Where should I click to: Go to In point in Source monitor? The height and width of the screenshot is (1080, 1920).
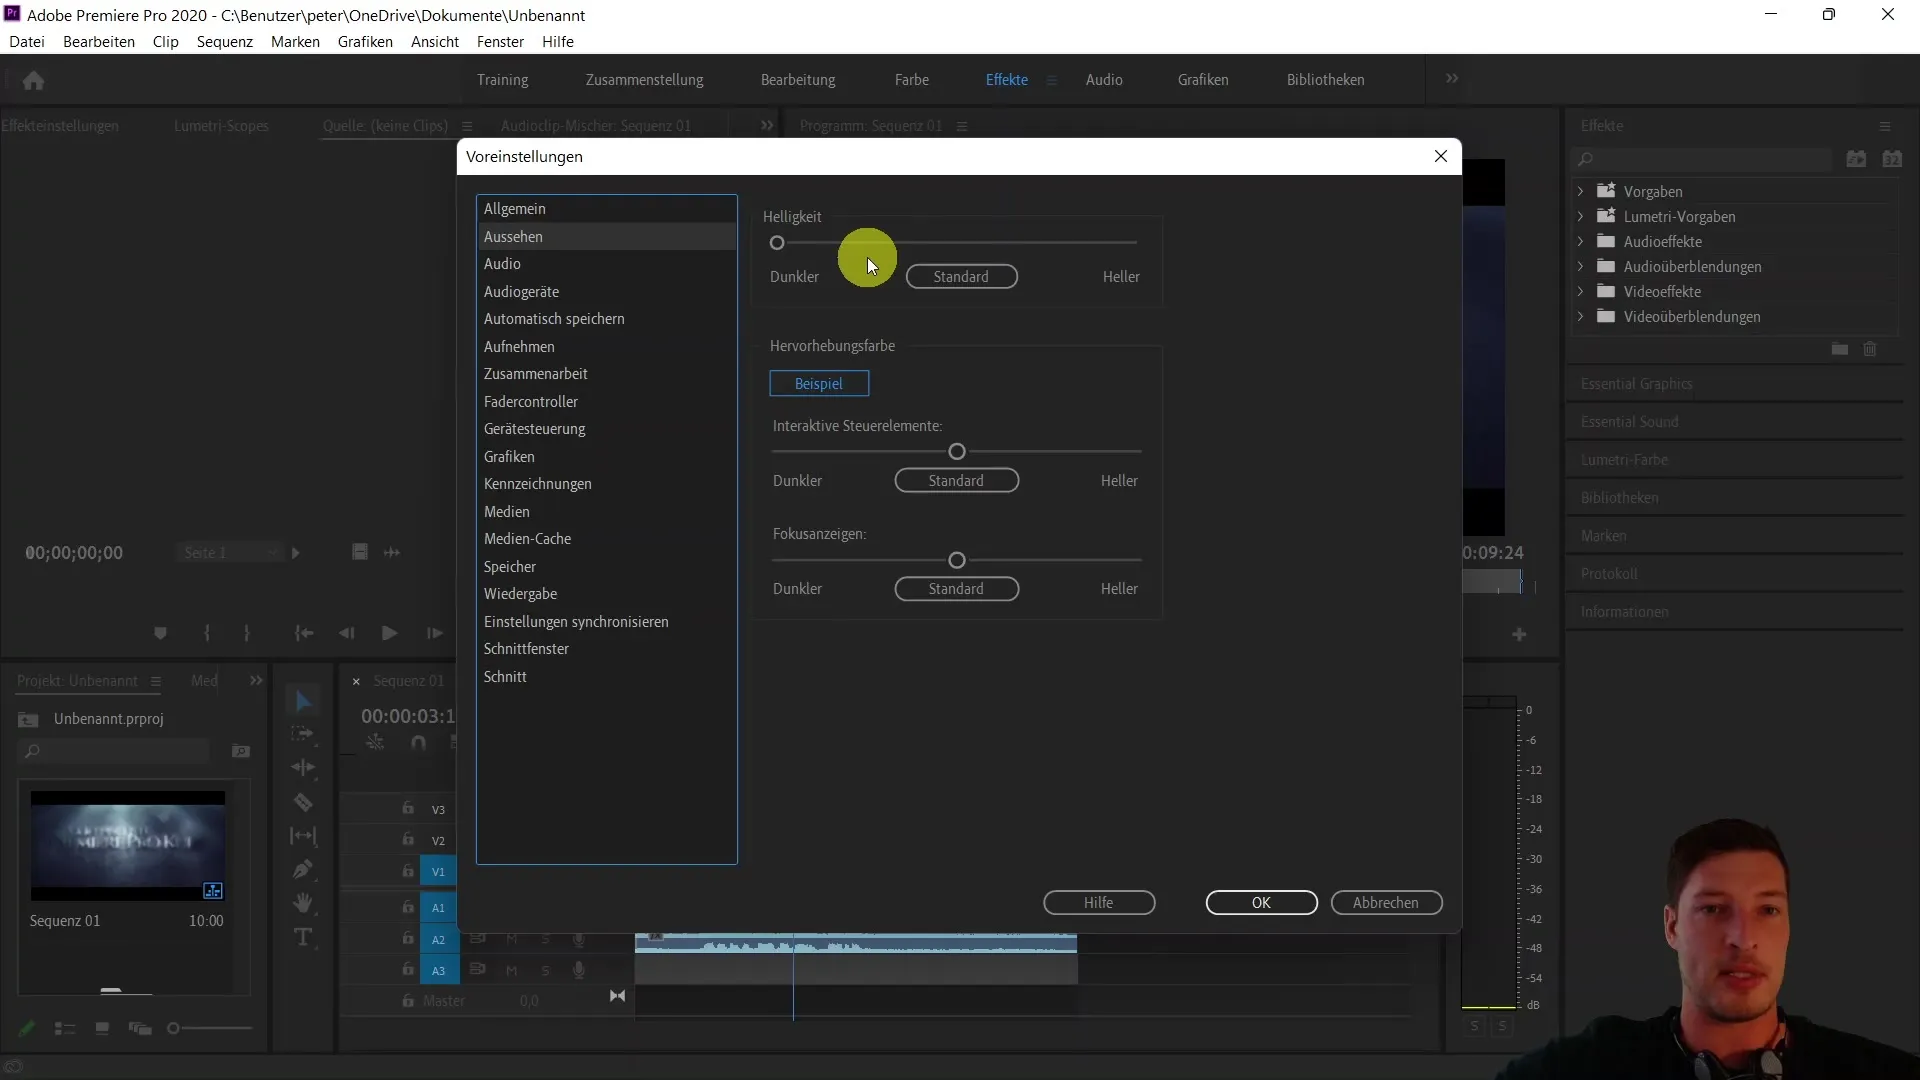pyautogui.click(x=304, y=633)
